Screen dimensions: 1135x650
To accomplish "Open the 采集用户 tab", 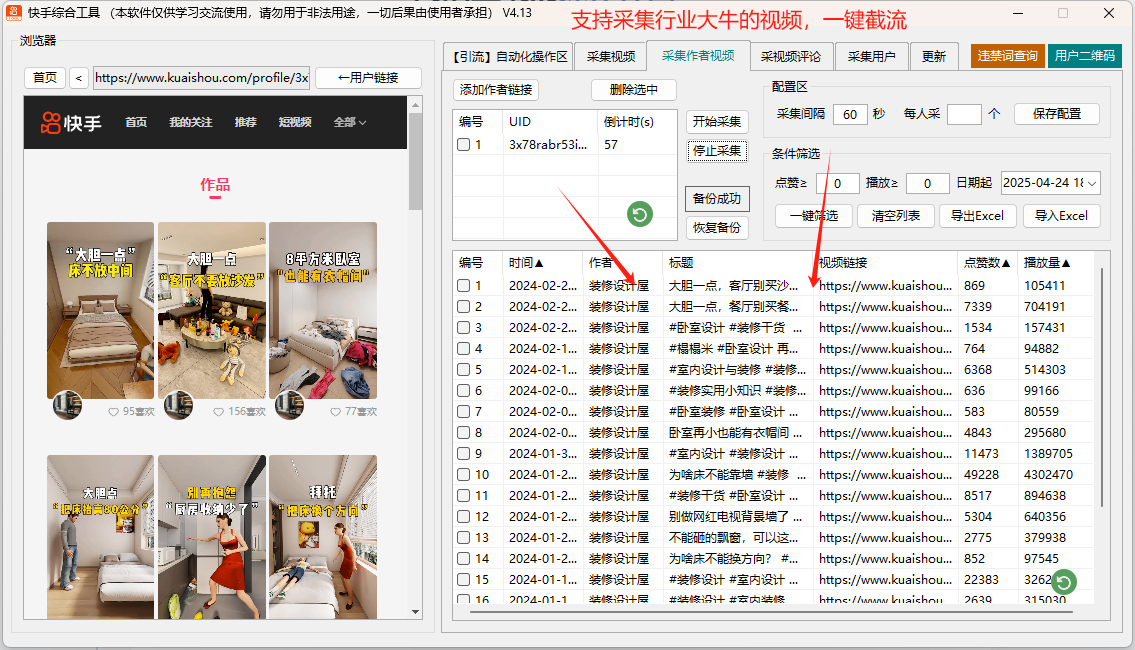I will 875,57.
